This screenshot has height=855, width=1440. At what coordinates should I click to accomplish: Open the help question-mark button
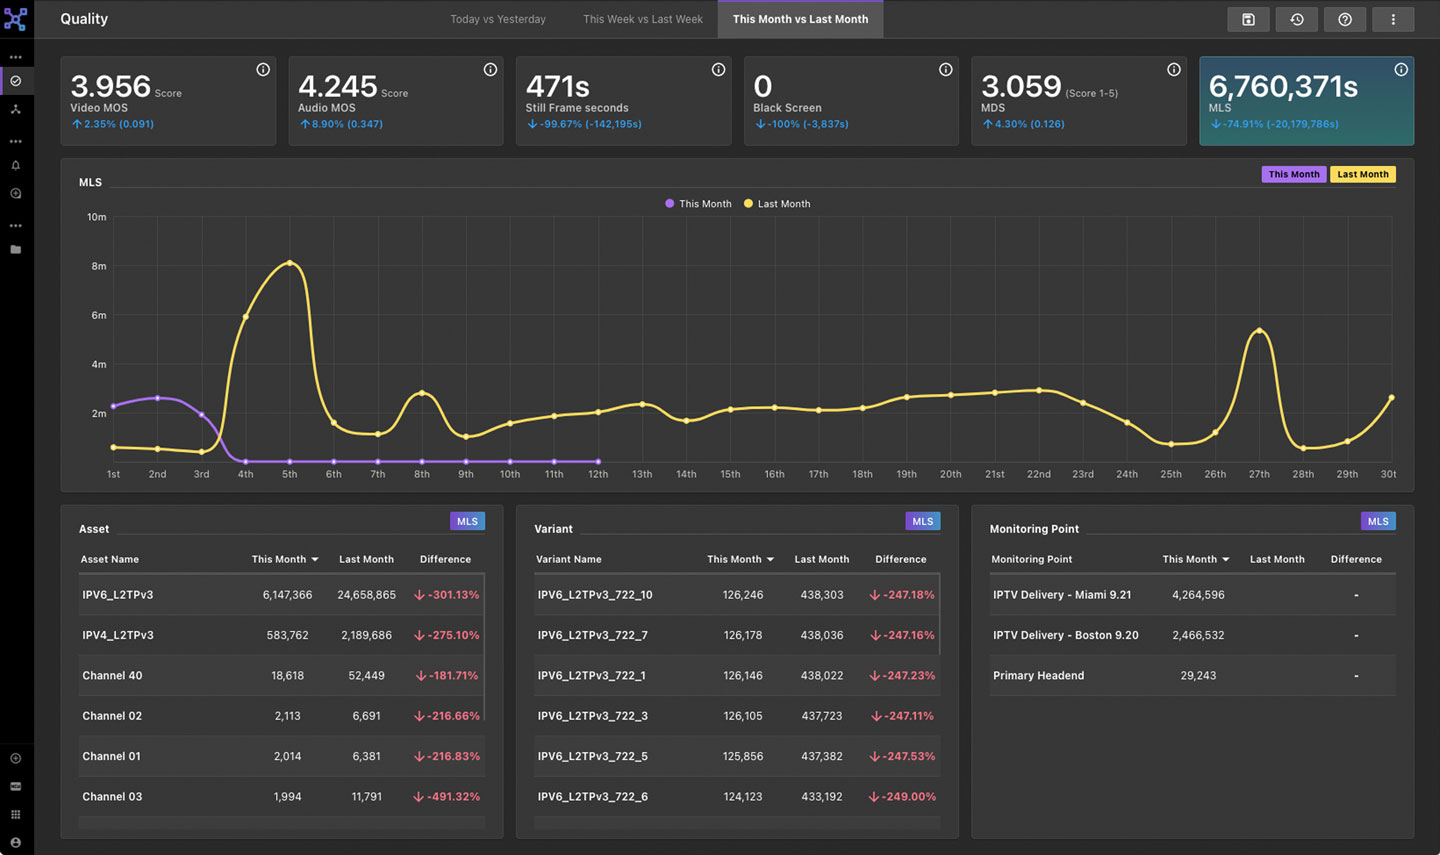1345,19
